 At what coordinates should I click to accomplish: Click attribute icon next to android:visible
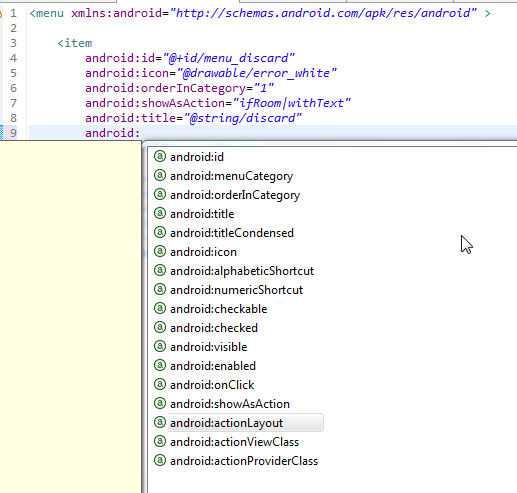click(160, 346)
